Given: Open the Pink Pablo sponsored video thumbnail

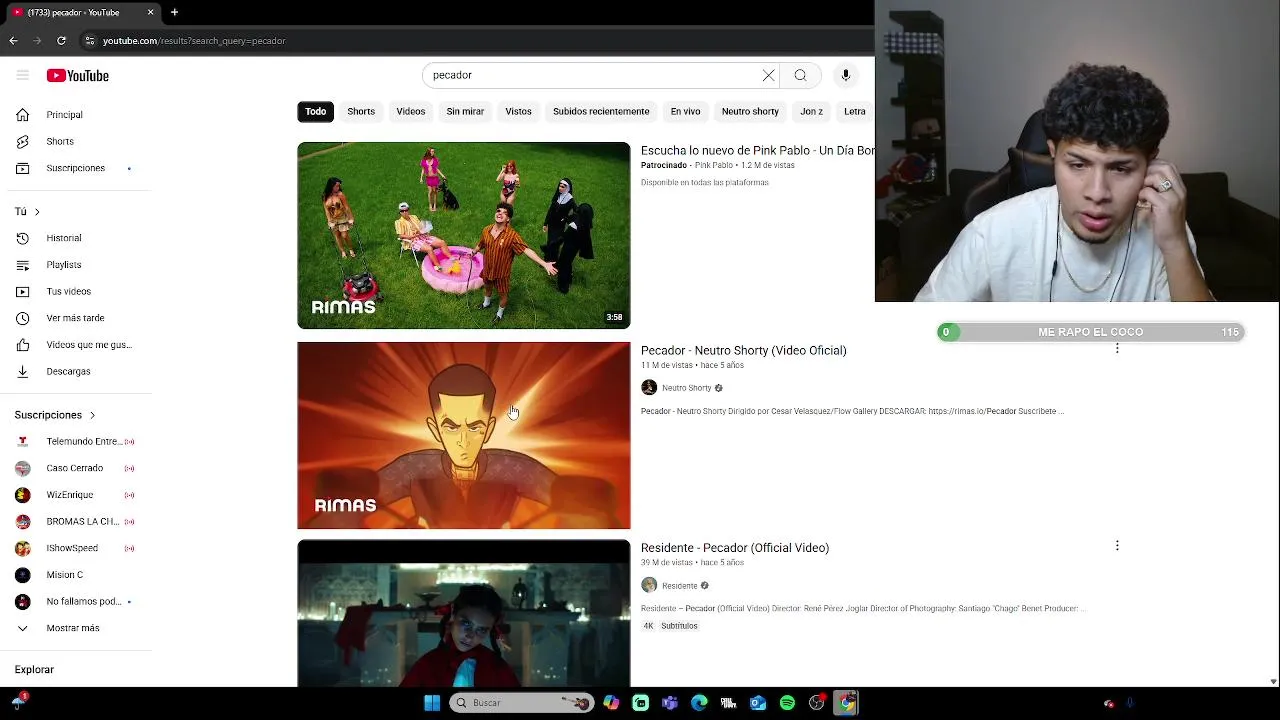Looking at the screenshot, I should (464, 235).
